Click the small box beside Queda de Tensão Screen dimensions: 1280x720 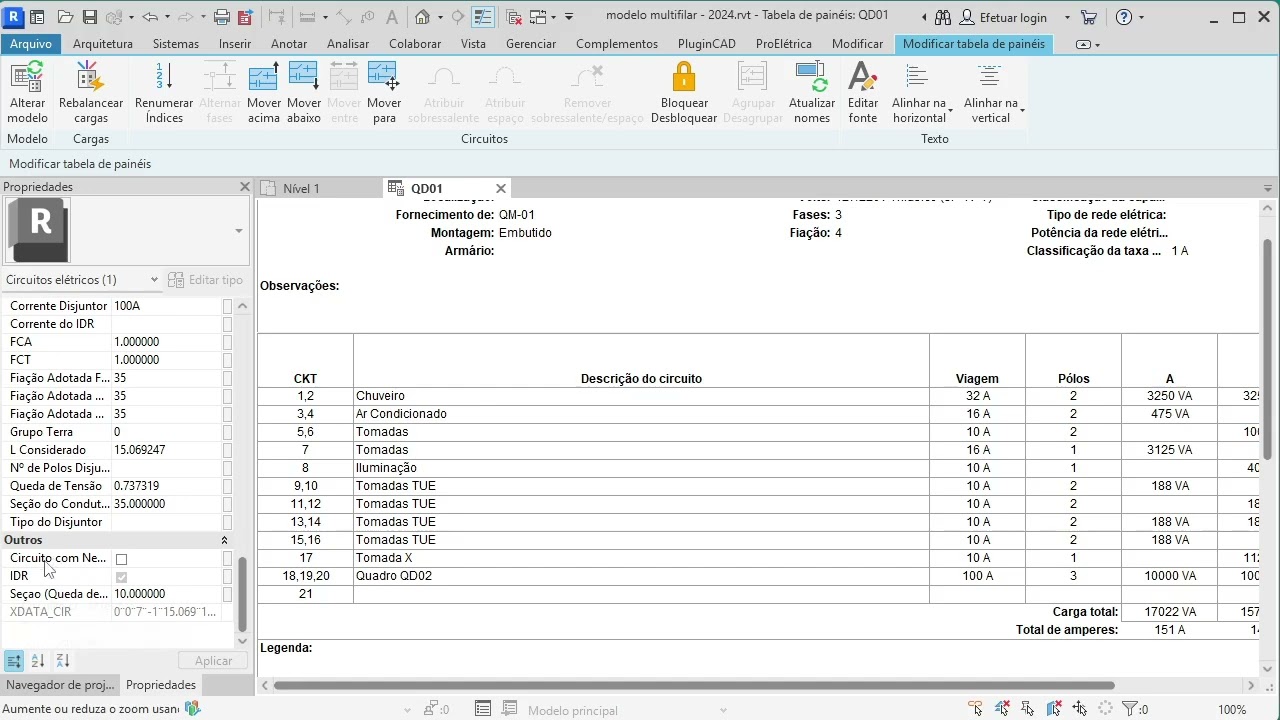(227, 486)
